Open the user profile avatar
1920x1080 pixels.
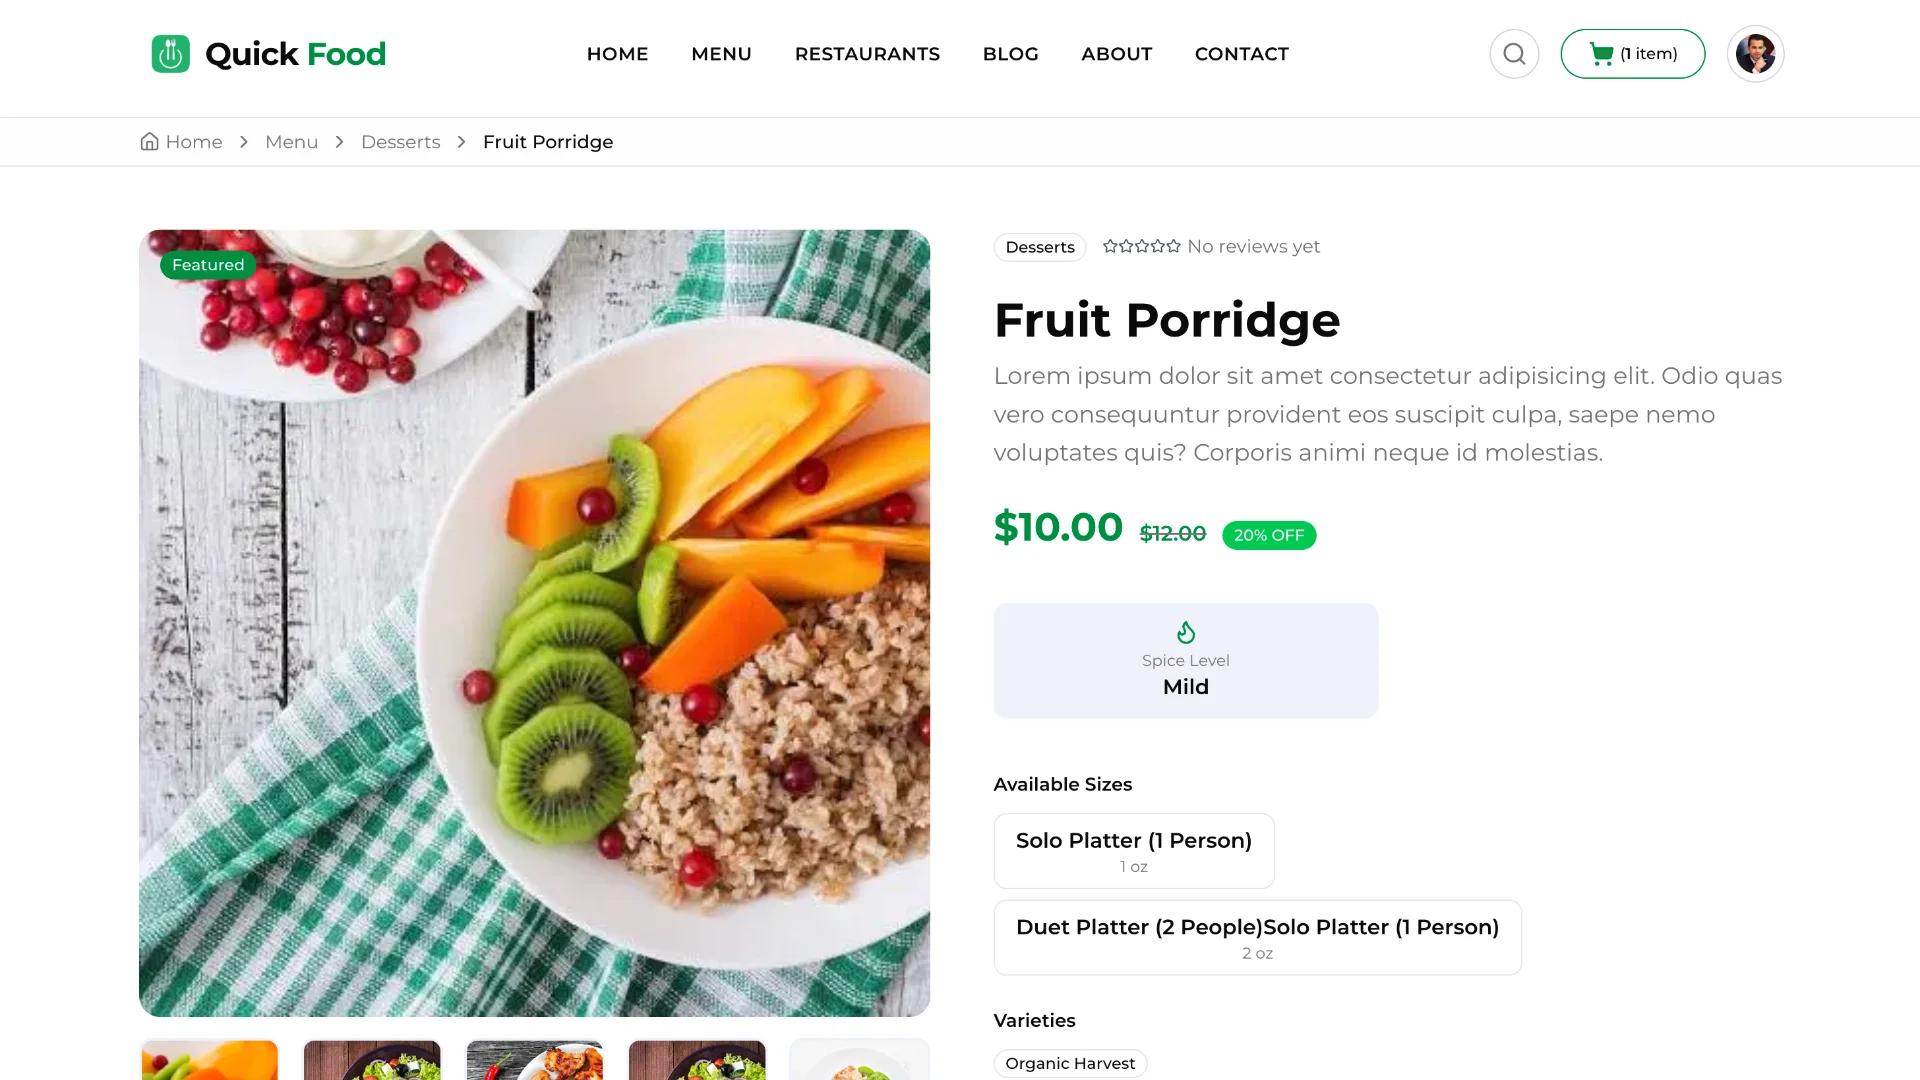[1755, 54]
